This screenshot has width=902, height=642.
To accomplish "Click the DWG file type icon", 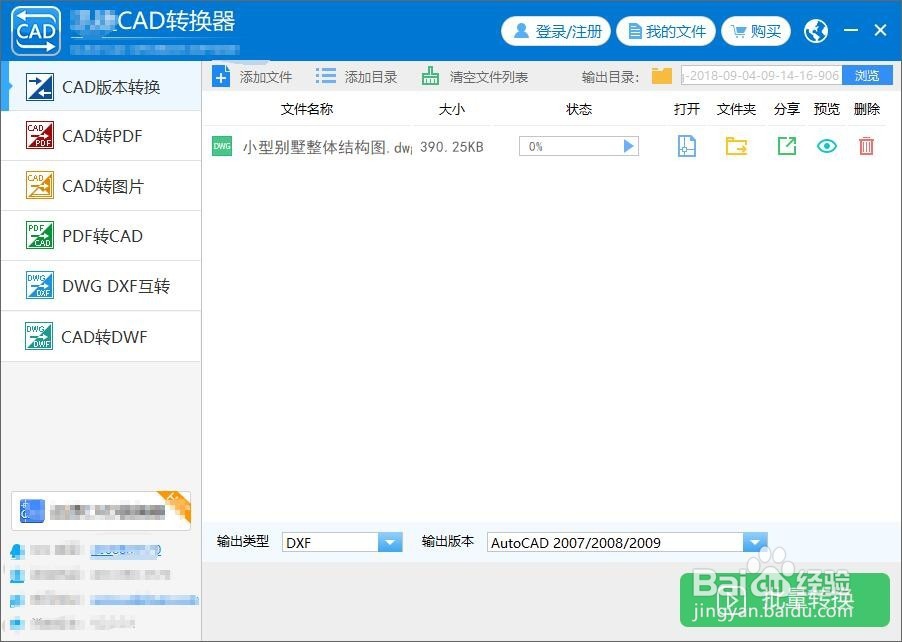I will click(x=222, y=146).
